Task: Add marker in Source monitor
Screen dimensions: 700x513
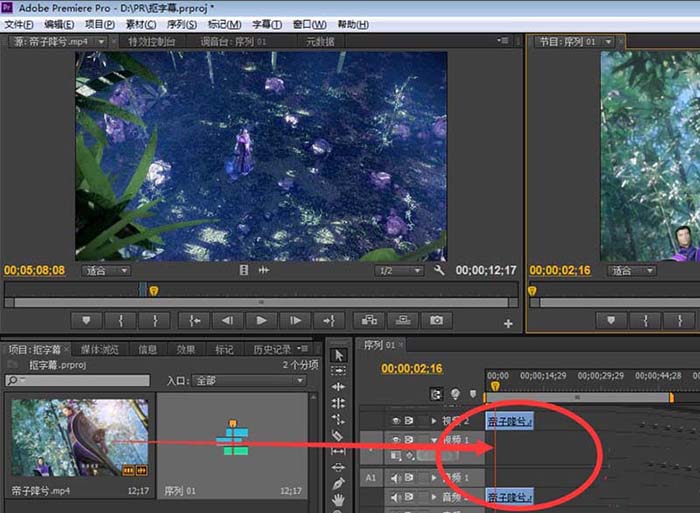Action: 87,321
